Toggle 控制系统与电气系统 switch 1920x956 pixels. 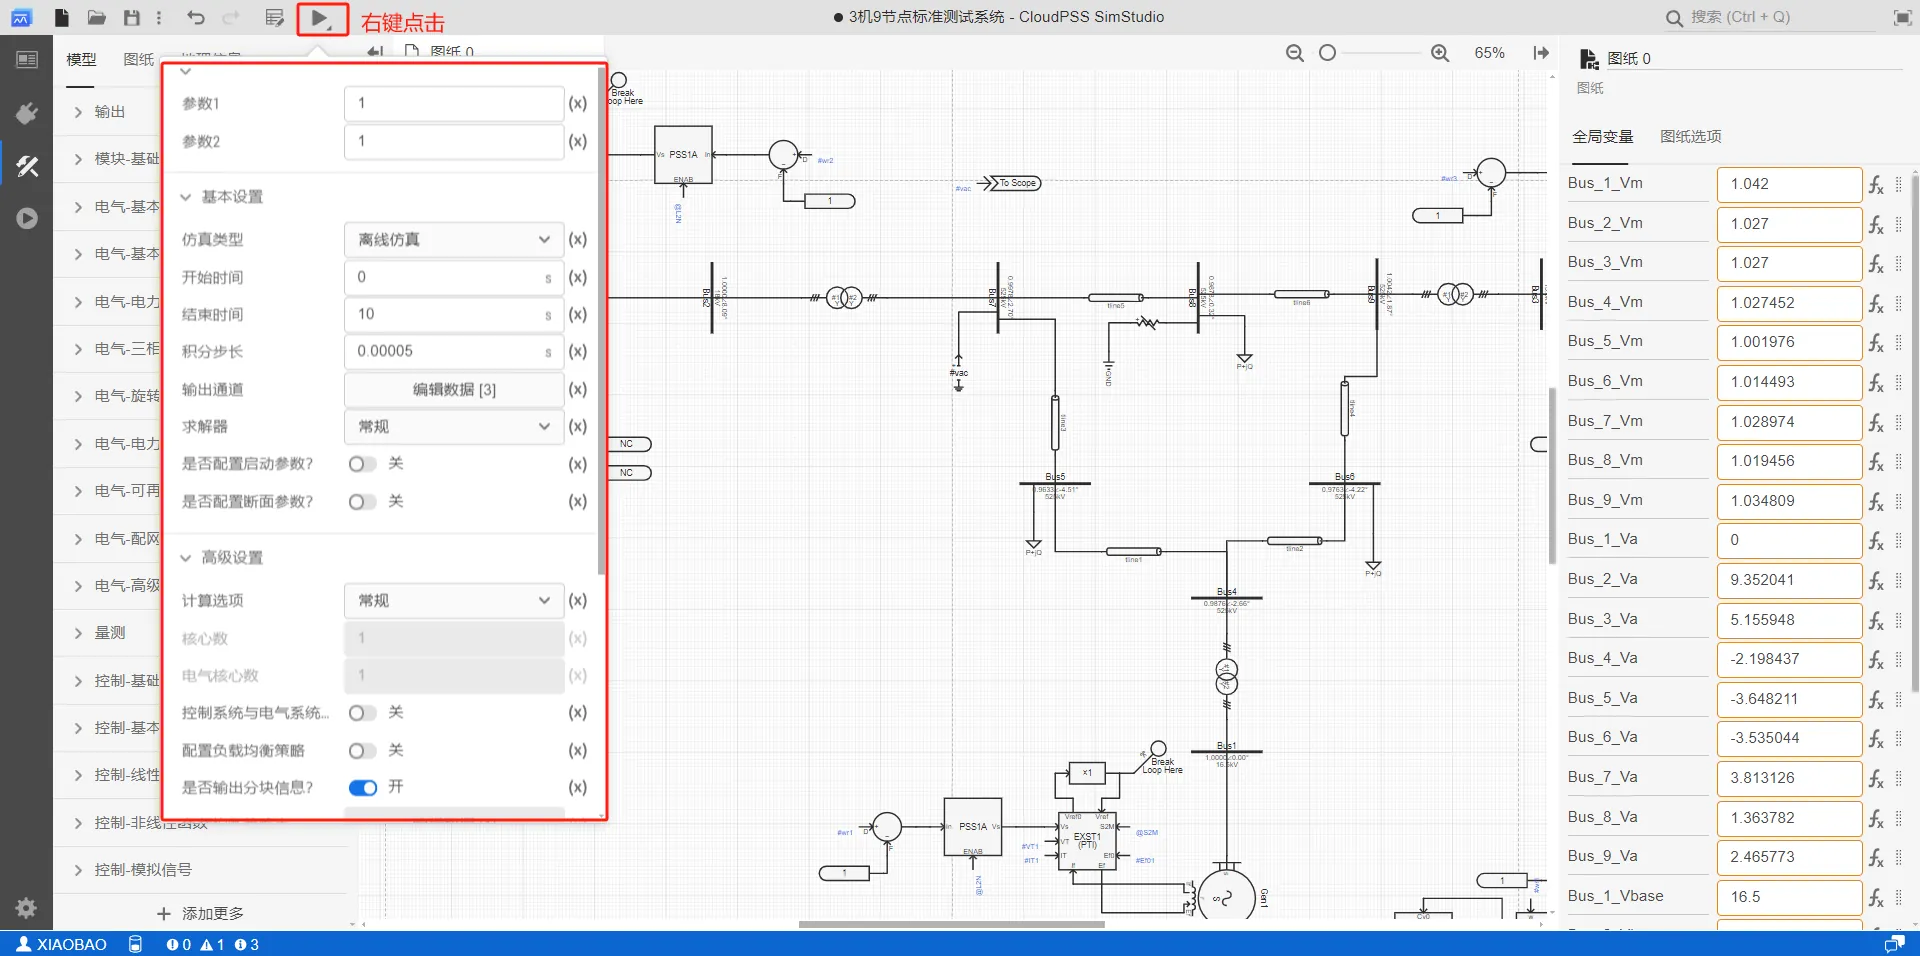[362, 713]
